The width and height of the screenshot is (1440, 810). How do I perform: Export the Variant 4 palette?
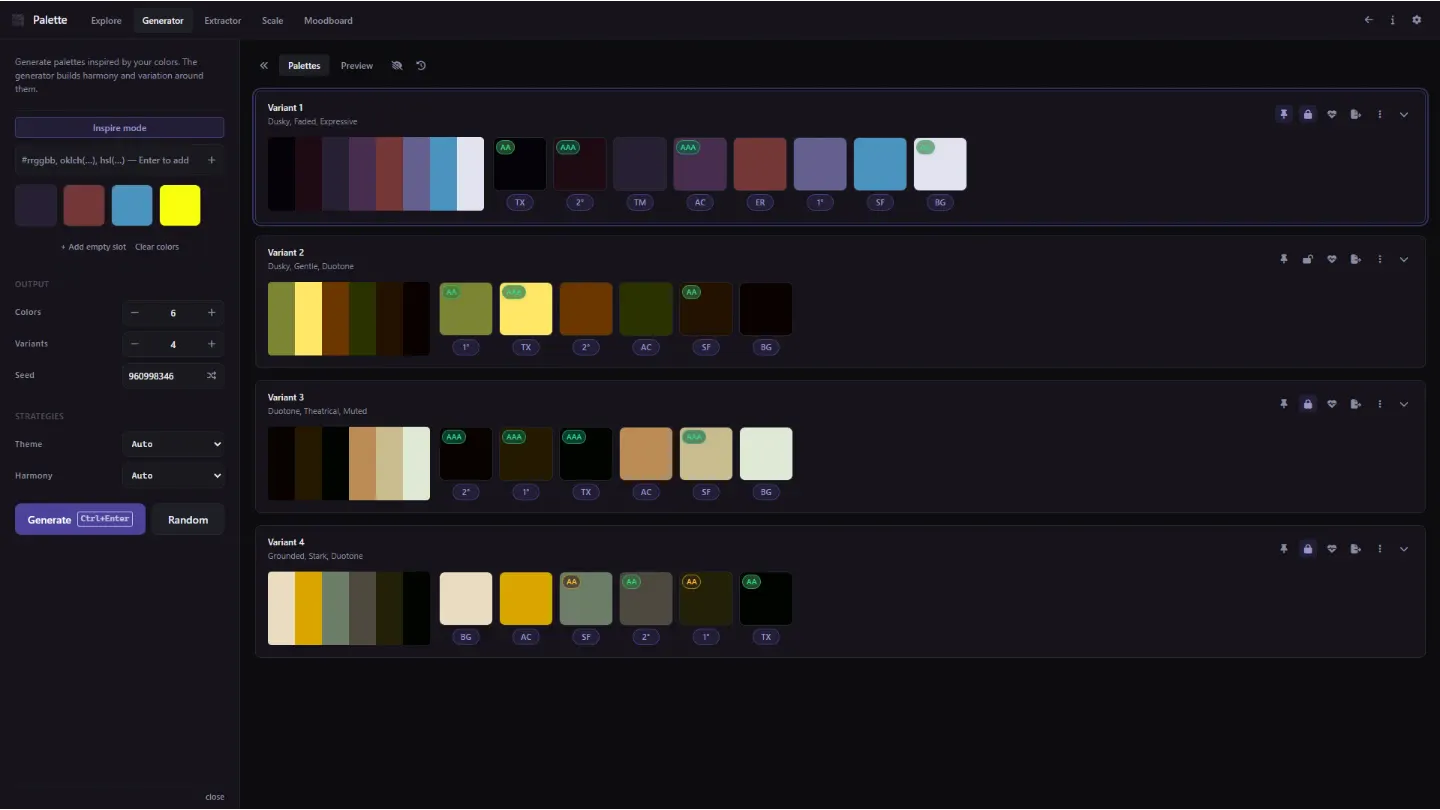point(1355,549)
